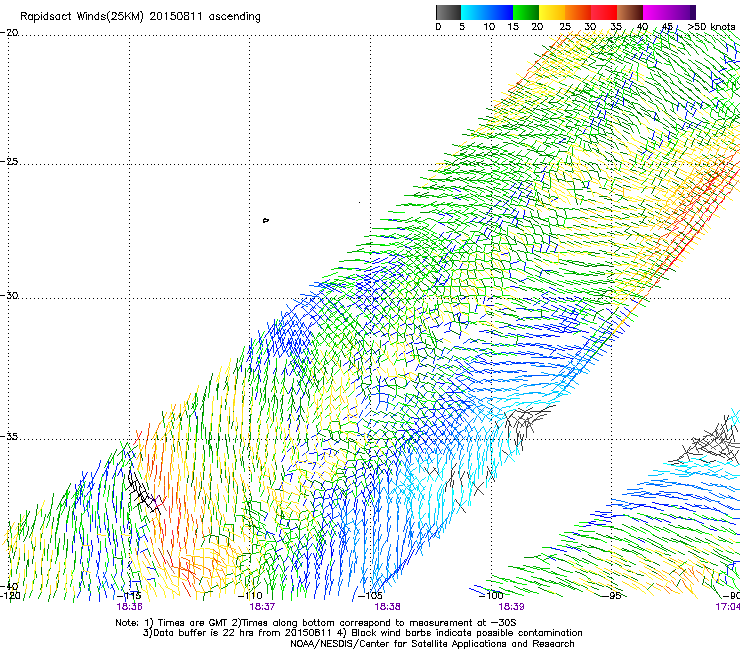Click the '>50 knots' legend label
The image size is (740, 650).
click(x=711, y=27)
